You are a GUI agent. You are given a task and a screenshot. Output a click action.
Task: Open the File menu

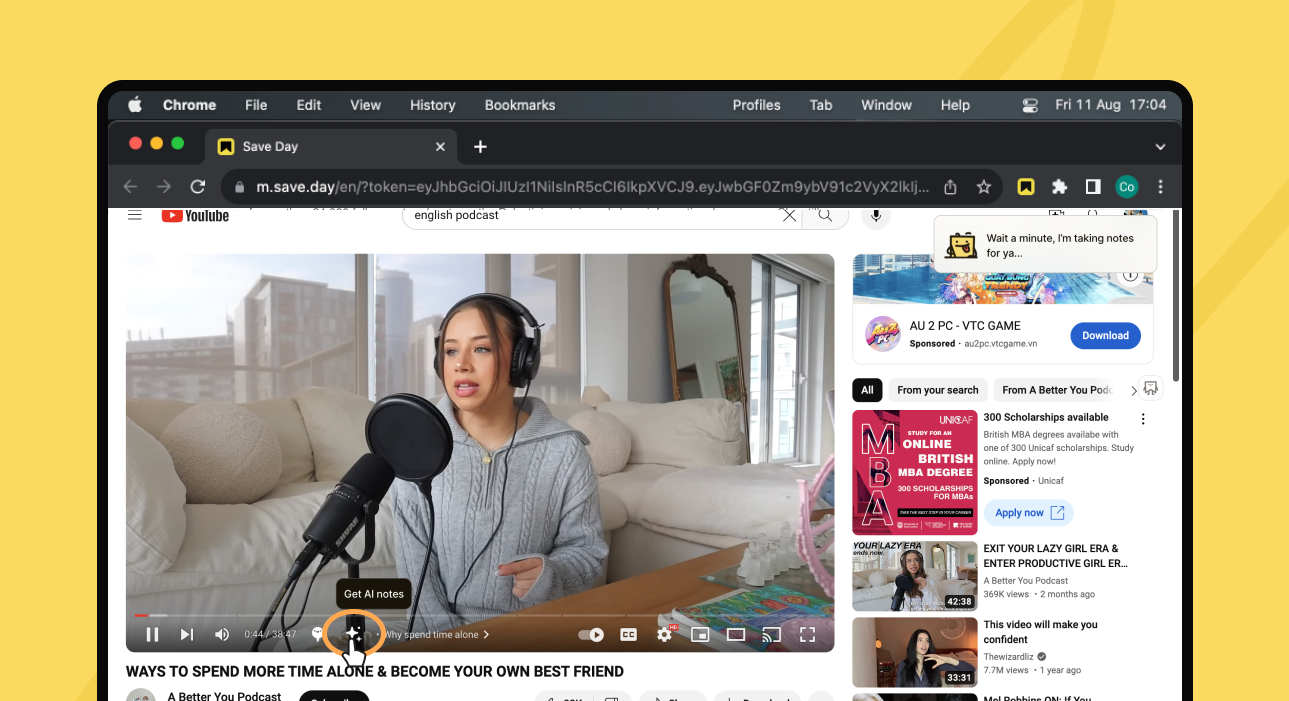(x=256, y=105)
